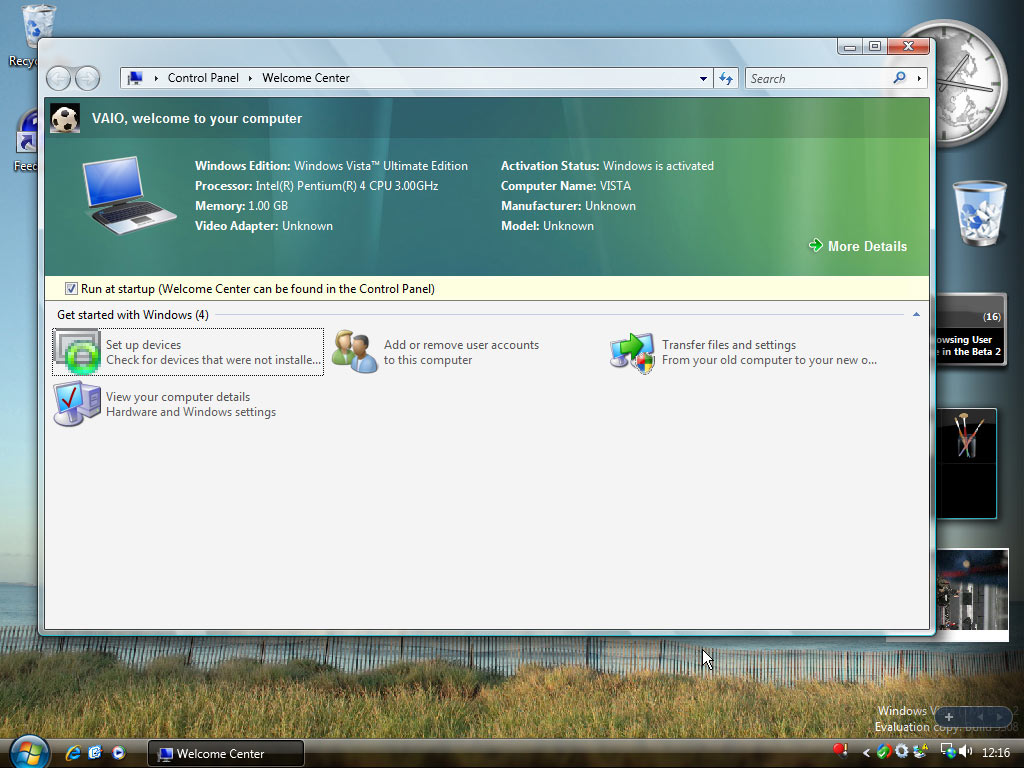
Task: Go back with the Back navigation button
Action: pos(59,78)
